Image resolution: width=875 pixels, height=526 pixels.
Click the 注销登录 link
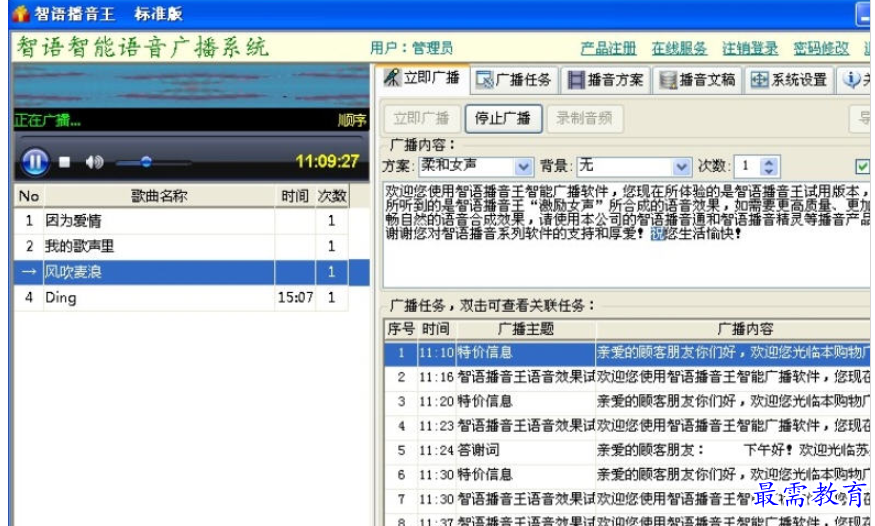750,49
